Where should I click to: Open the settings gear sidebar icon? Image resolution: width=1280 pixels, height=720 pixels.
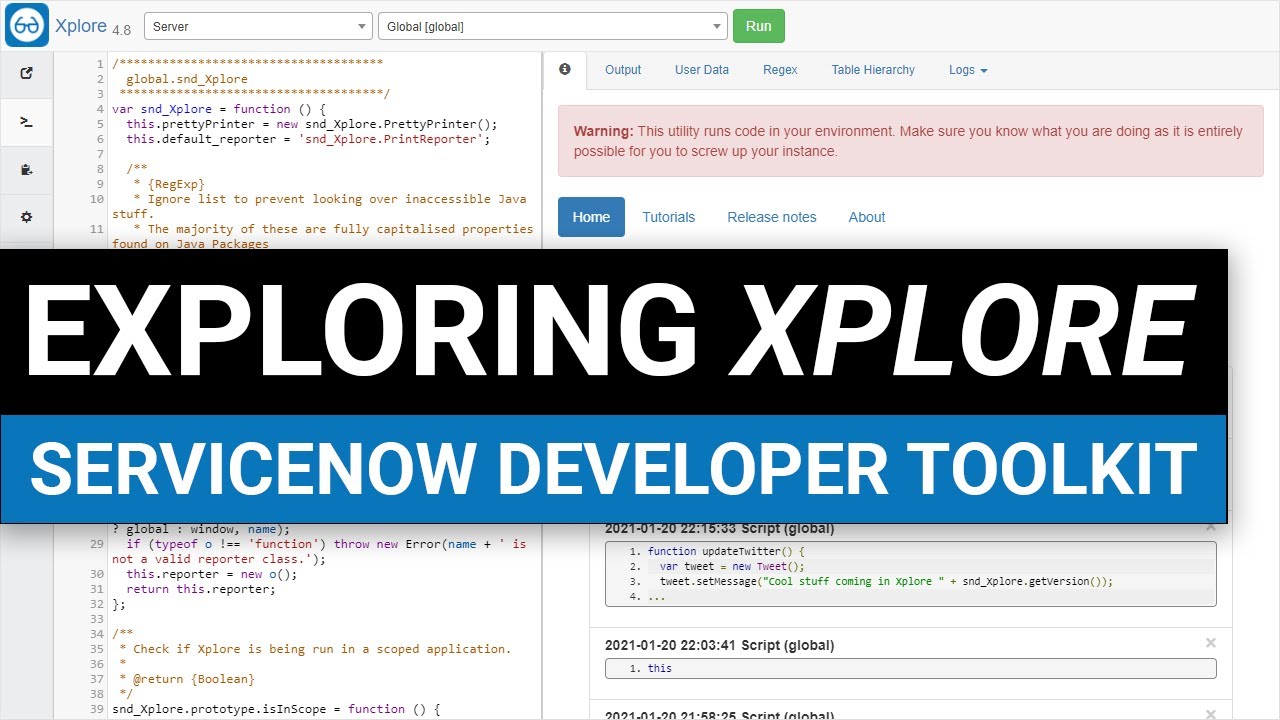(x=27, y=217)
